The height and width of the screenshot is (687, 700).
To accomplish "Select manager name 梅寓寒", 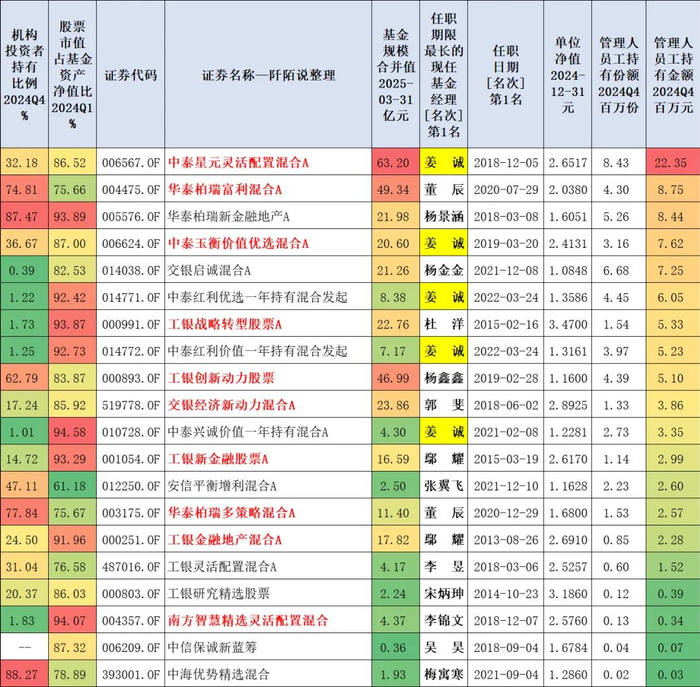I will click(444, 675).
